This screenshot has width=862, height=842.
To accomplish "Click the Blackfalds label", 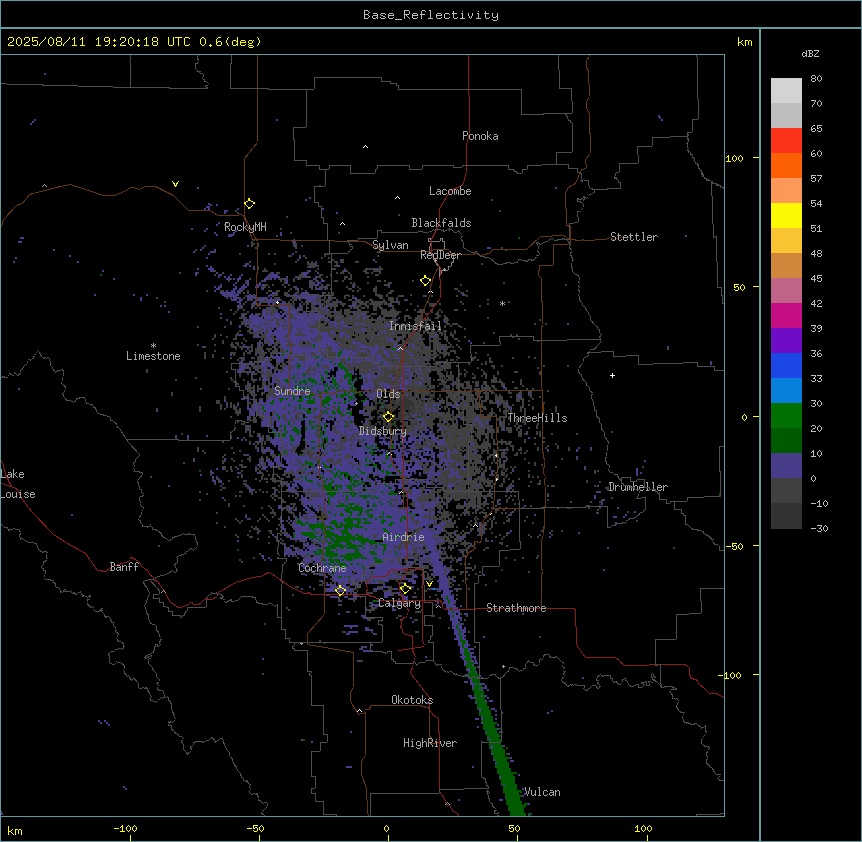I will (x=441, y=223).
